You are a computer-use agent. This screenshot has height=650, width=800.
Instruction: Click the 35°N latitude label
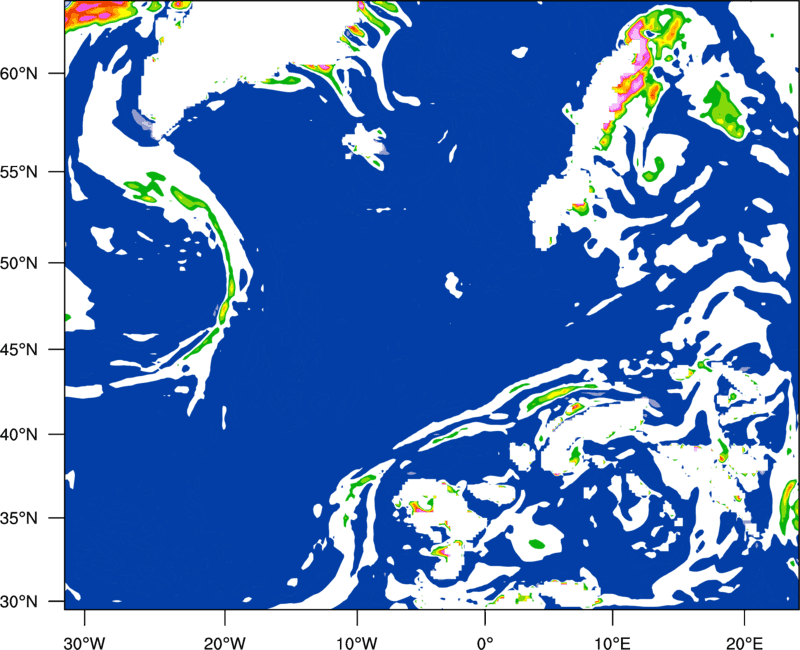tap(19, 518)
